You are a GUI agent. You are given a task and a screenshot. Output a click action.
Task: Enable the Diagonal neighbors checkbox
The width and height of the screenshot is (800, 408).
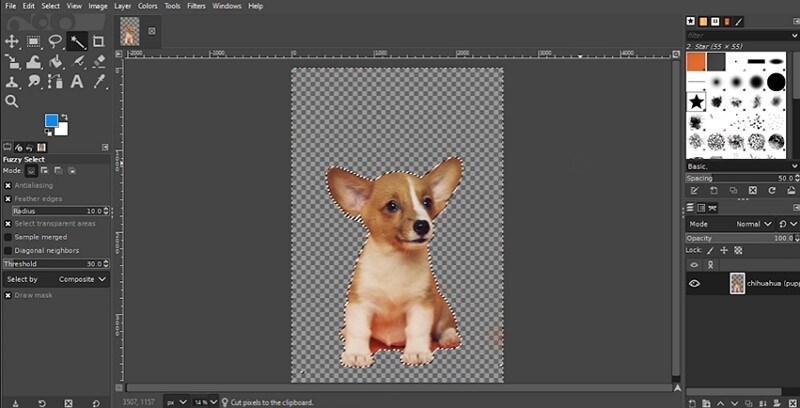8,250
